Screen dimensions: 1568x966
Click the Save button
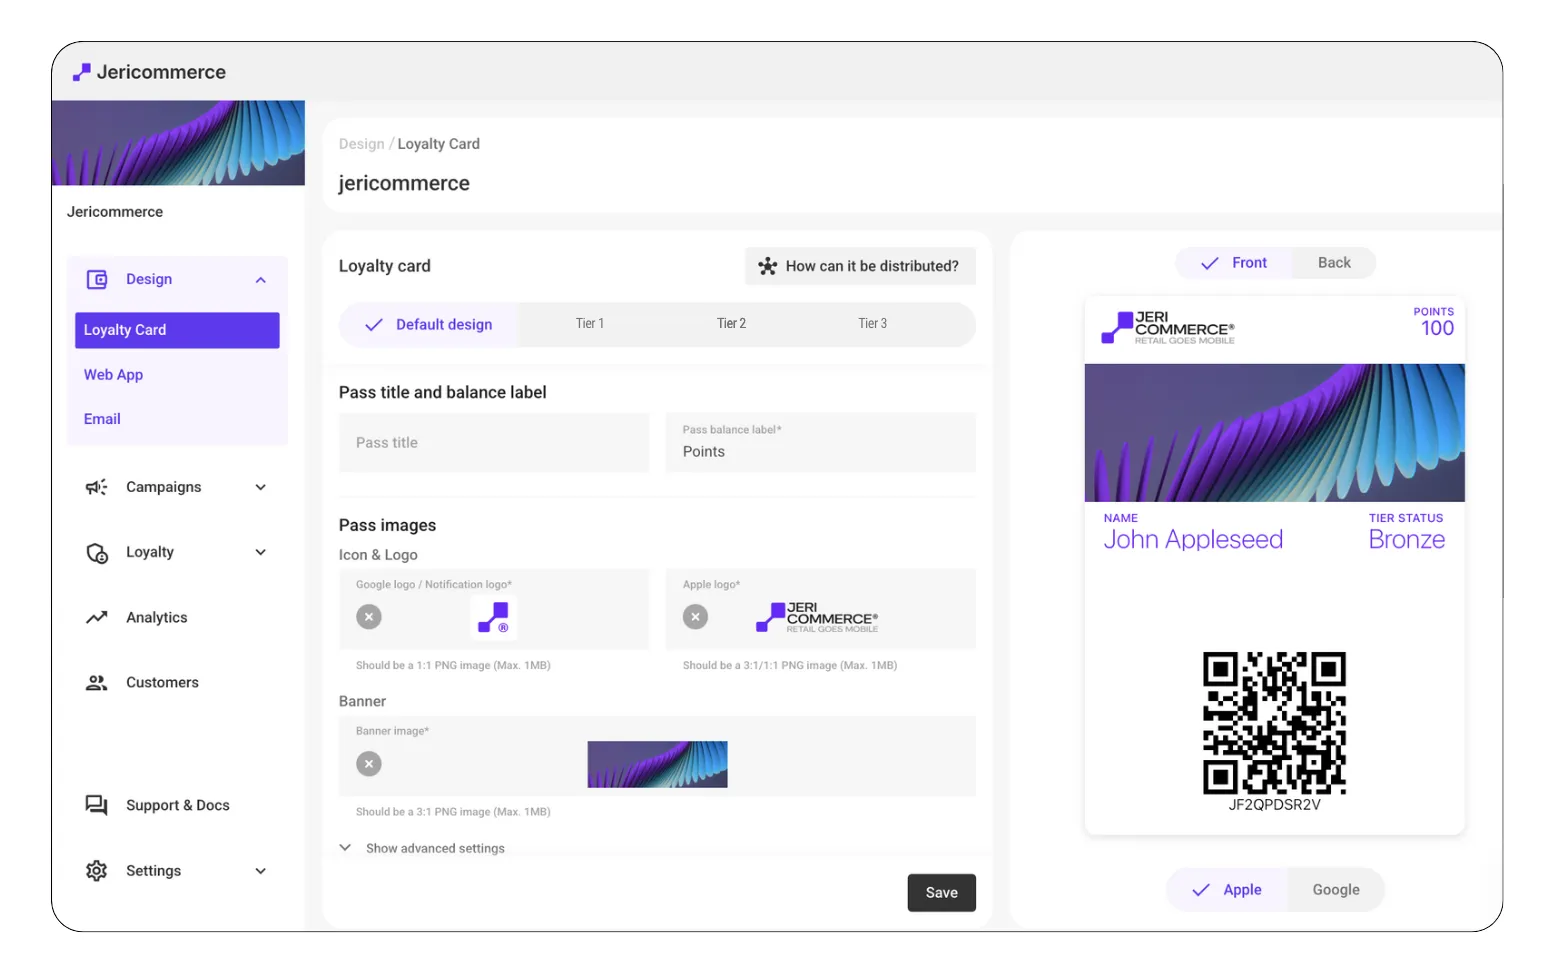941,893
